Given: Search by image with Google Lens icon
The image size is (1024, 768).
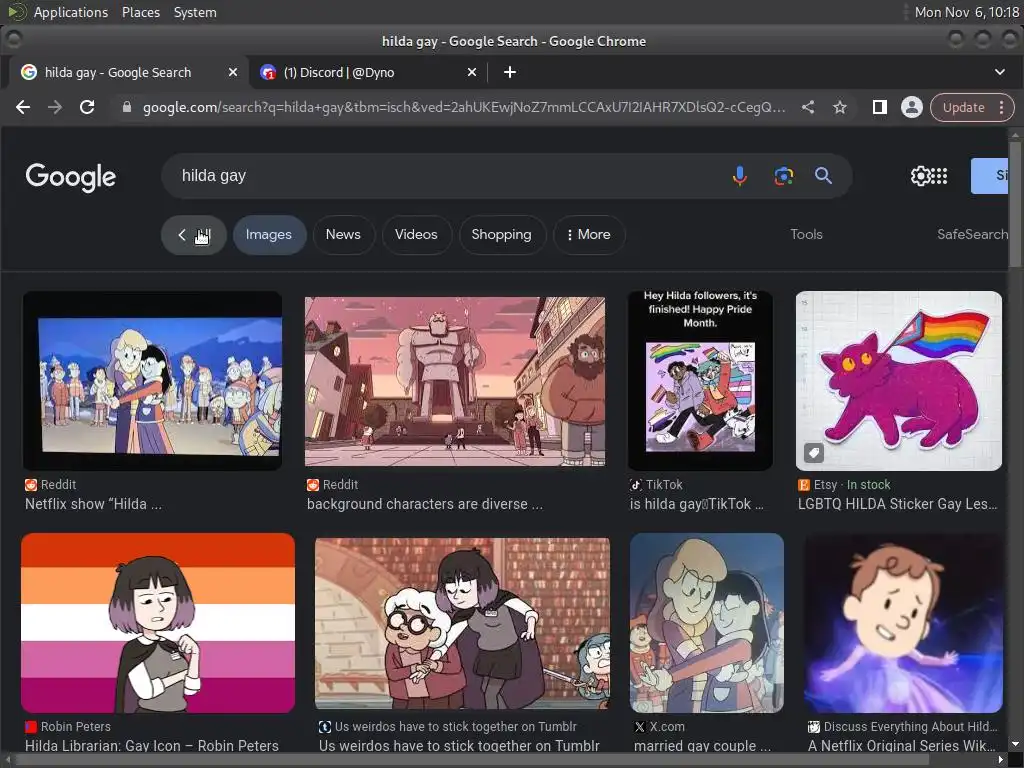Looking at the screenshot, I should pos(784,176).
